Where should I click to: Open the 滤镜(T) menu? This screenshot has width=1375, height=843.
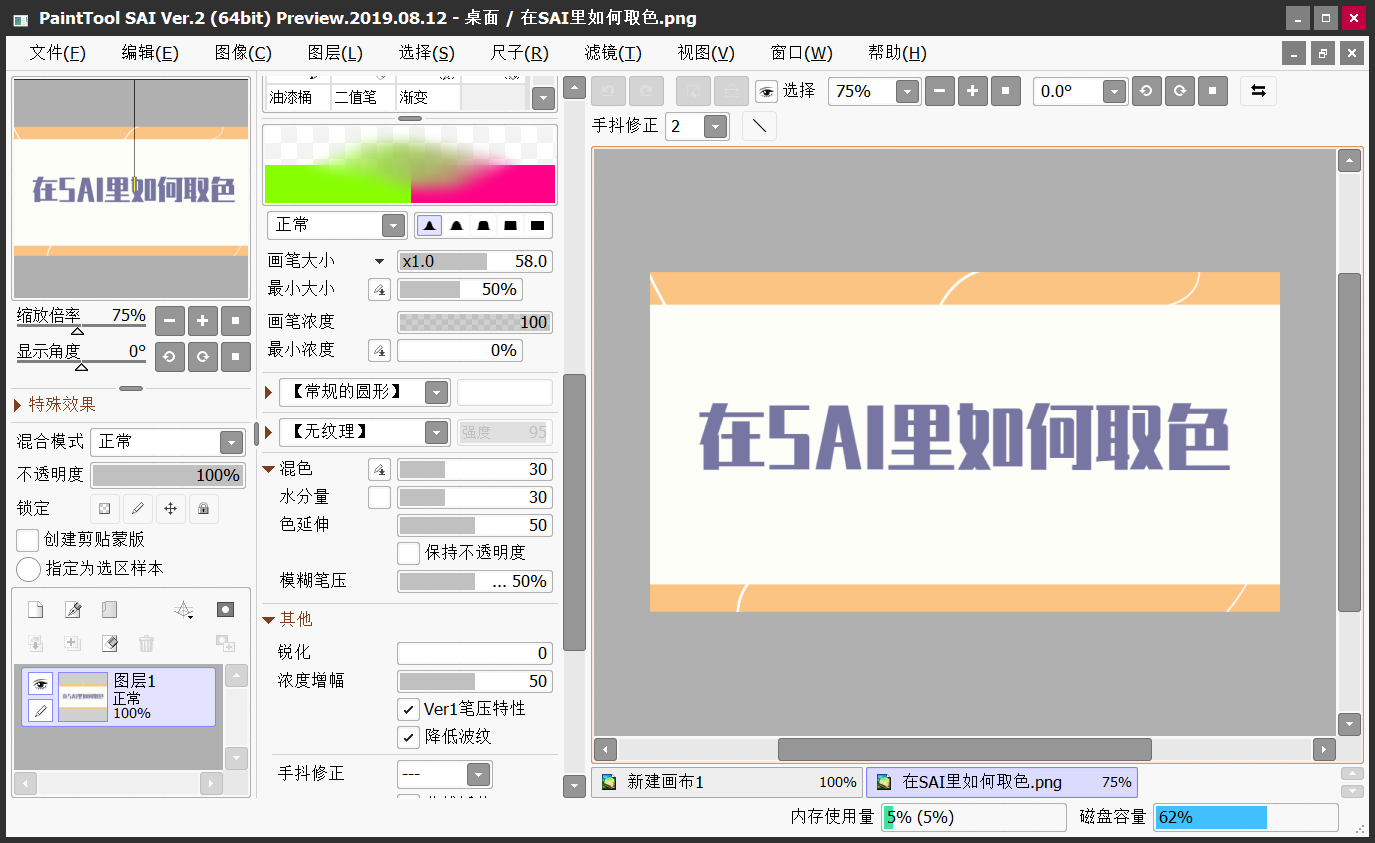coord(613,53)
